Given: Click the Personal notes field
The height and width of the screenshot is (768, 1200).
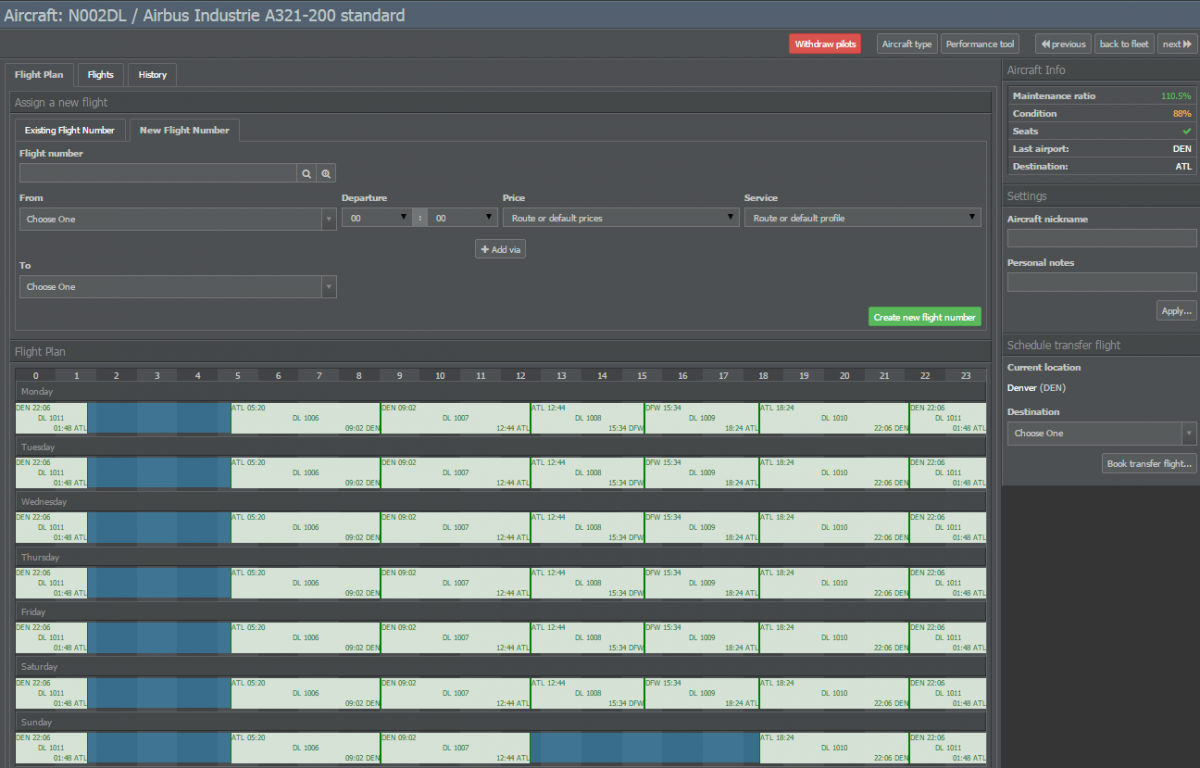Looking at the screenshot, I should [1102, 282].
